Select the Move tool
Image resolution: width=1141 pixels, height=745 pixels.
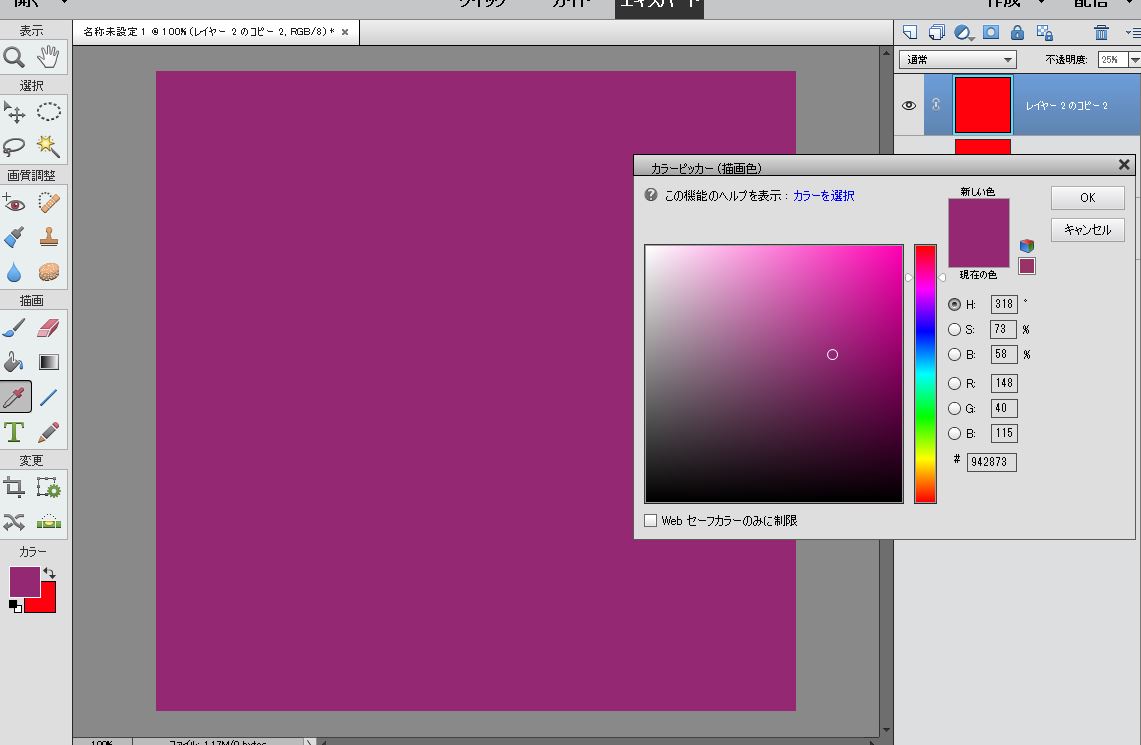coord(14,112)
